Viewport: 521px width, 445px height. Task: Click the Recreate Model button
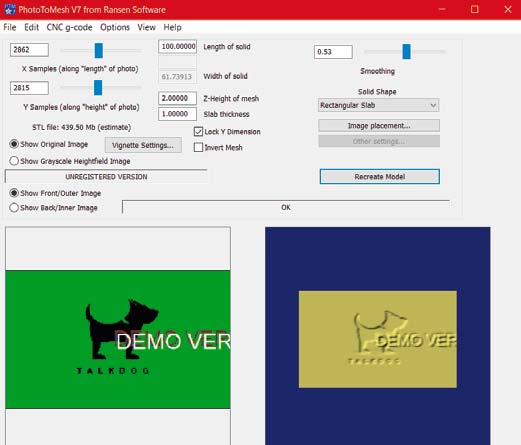[380, 176]
